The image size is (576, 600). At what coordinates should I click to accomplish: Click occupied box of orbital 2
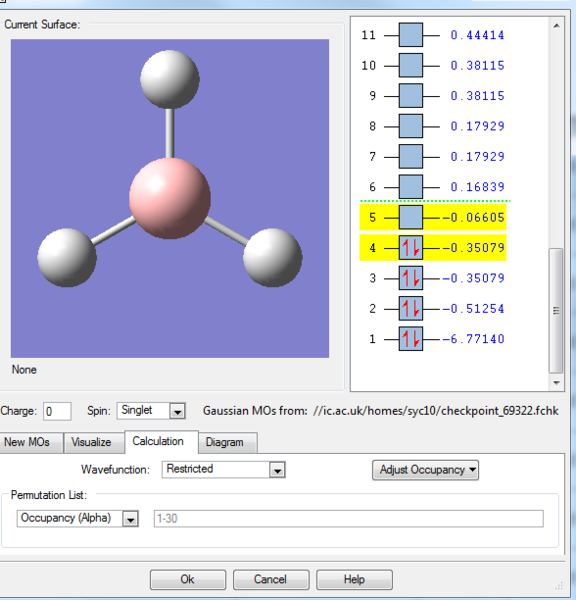coord(411,308)
